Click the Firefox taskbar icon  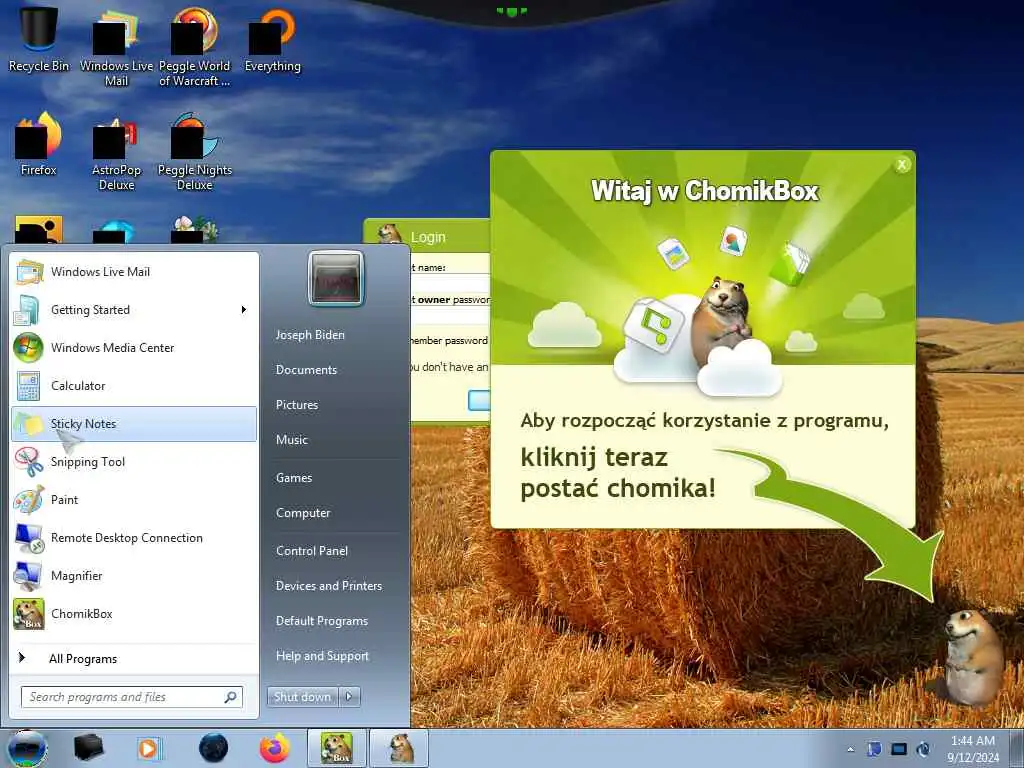pos(275,748)
